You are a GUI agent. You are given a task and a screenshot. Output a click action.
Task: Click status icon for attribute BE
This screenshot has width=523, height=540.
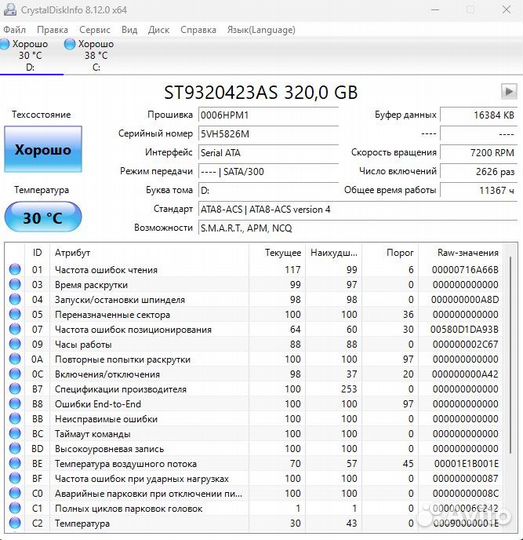[x=15, y=463]
